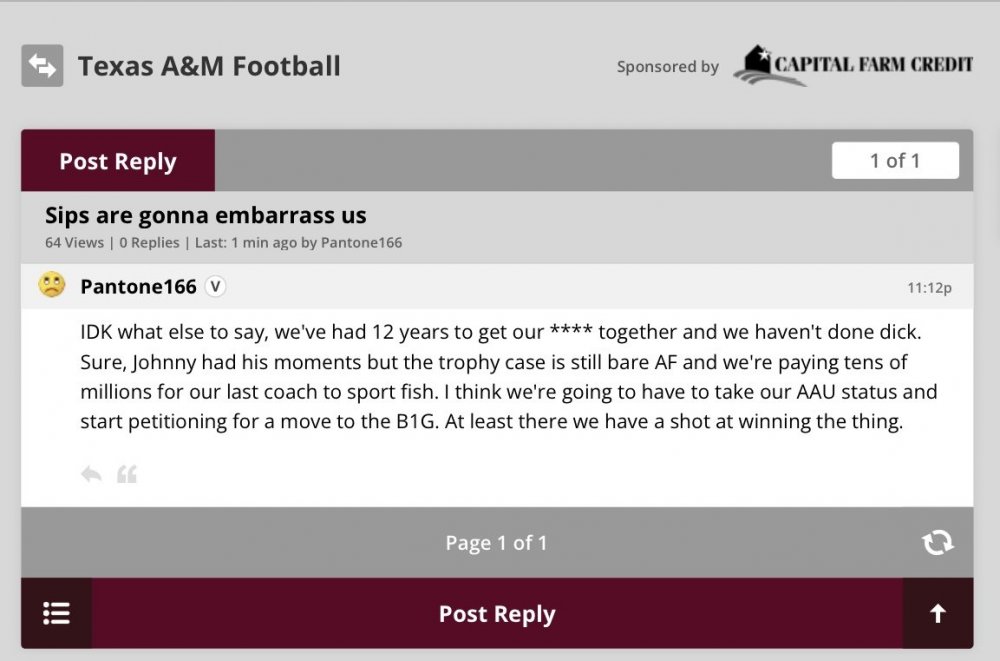The height and width of the screenshot is (661, 1000).
Task: Click Pantone166 in the "Last" byline
Action: (x=361, y=243)
